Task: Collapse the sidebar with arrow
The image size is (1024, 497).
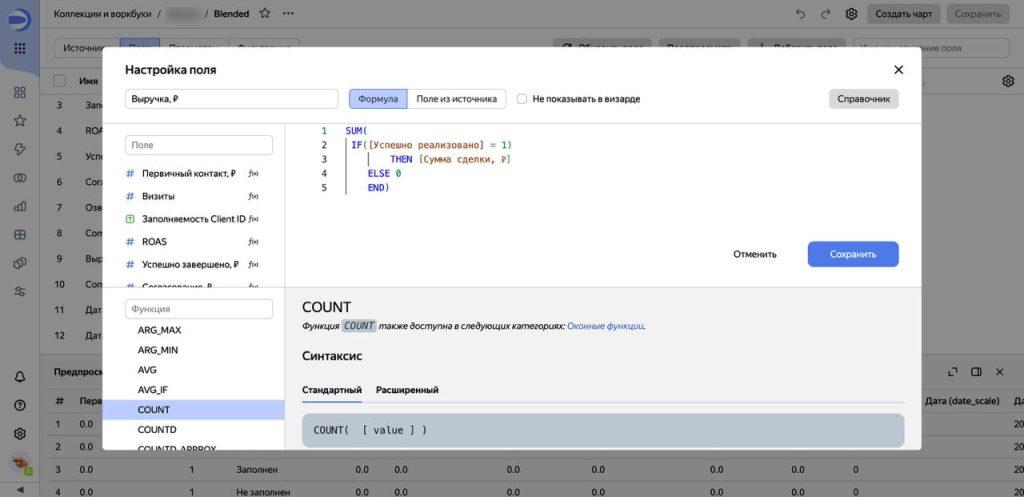Action: point(20,489)
